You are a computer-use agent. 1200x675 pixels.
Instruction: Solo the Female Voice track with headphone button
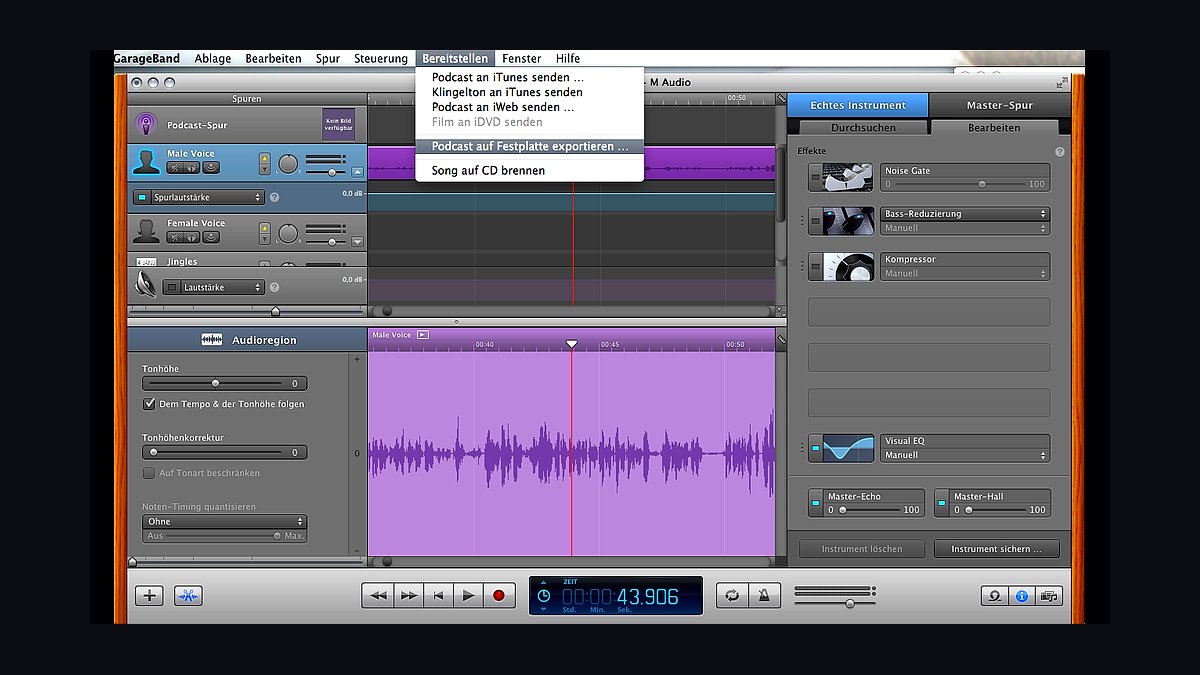coord(193,237)
